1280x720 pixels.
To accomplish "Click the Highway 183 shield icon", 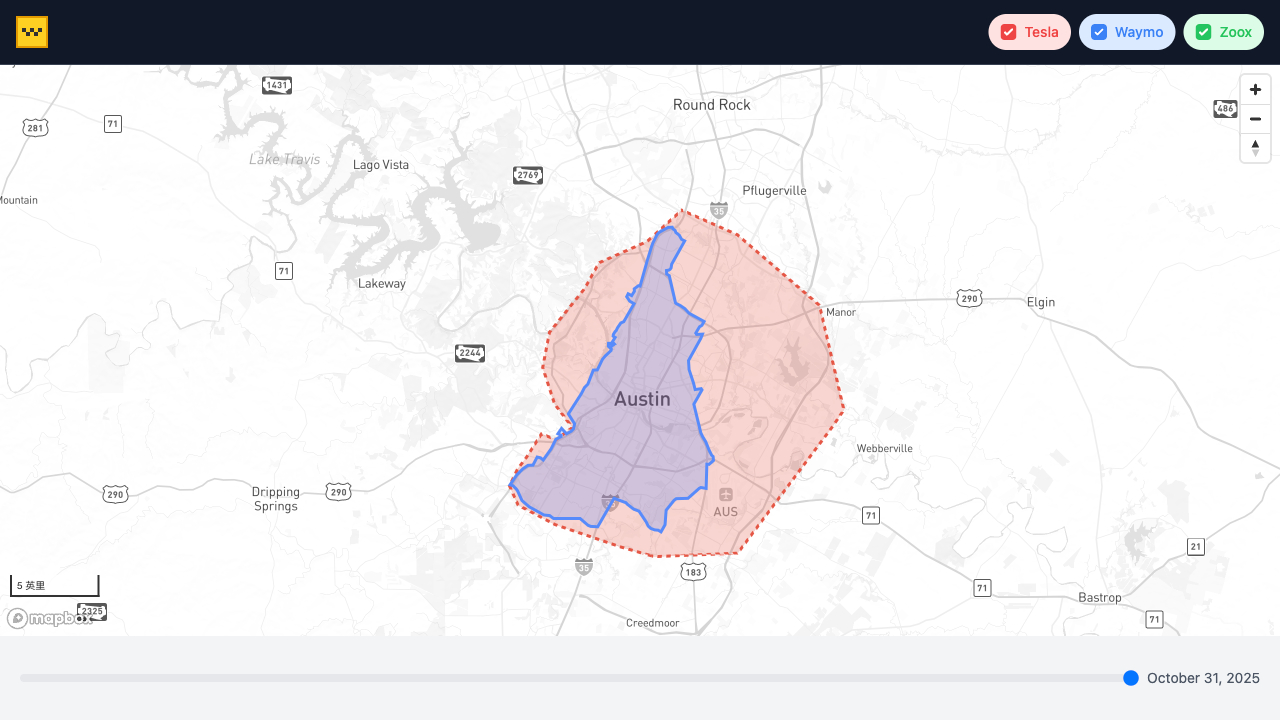I will [694, 571].
